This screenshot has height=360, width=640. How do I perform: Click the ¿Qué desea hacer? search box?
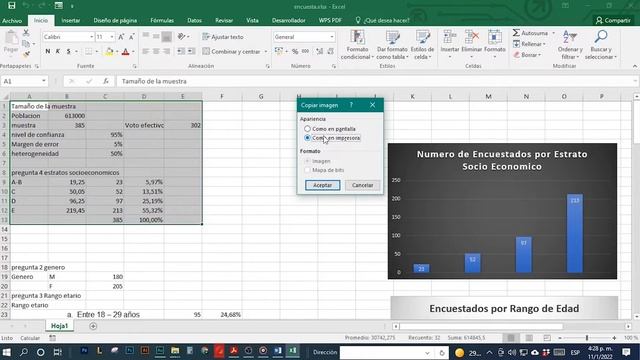pos(383,20)
